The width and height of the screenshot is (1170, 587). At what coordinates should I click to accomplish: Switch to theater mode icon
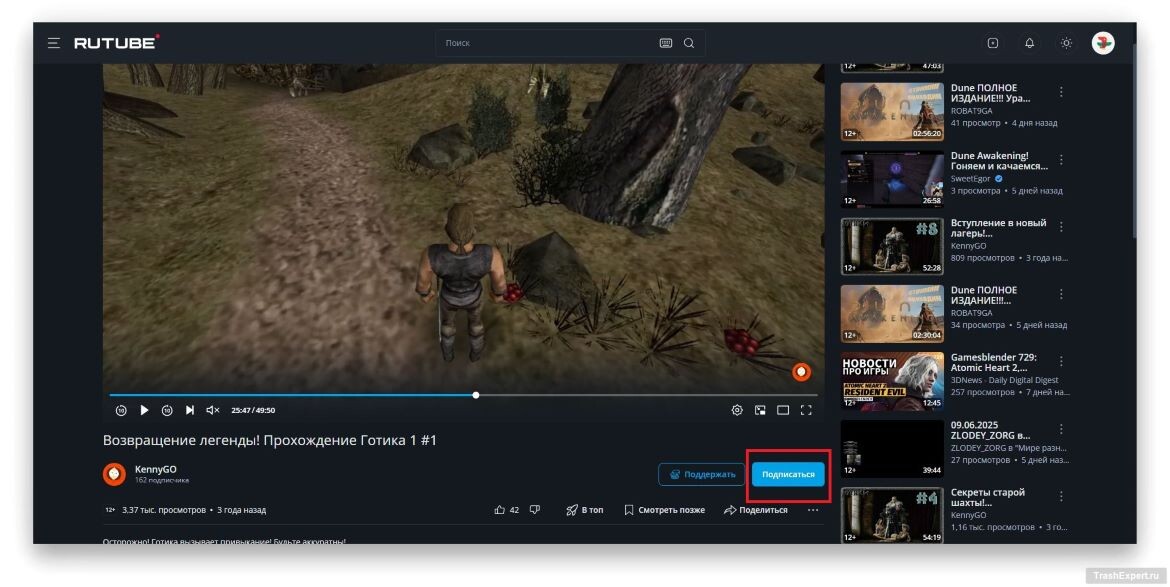tap(783, 410)
